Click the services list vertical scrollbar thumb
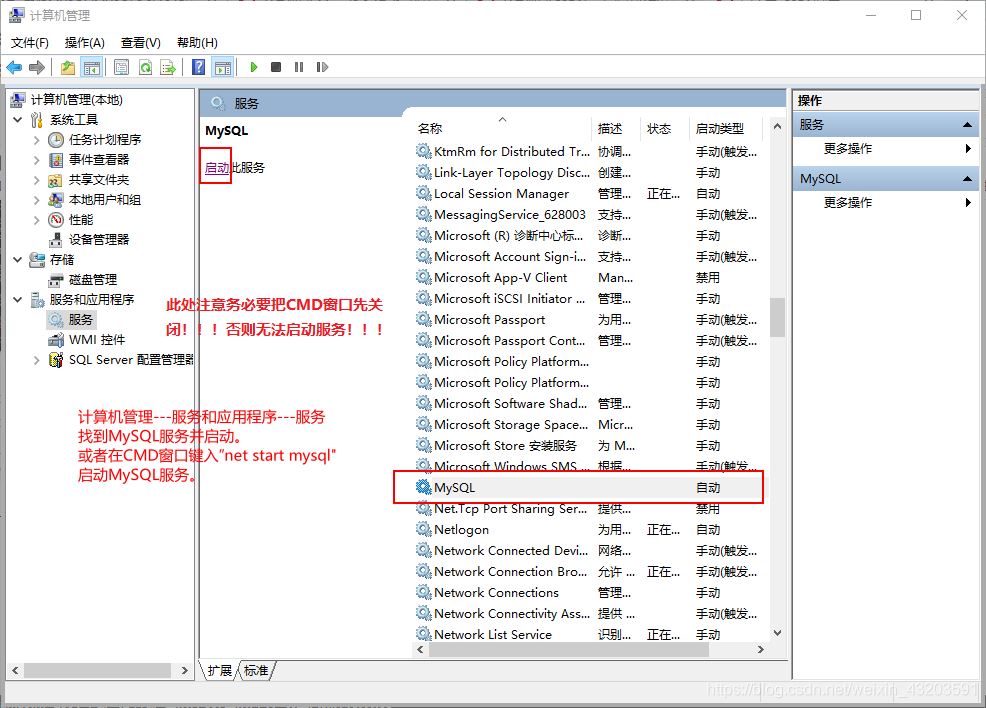This screenshot has width=986, height=708. (777, 317)
